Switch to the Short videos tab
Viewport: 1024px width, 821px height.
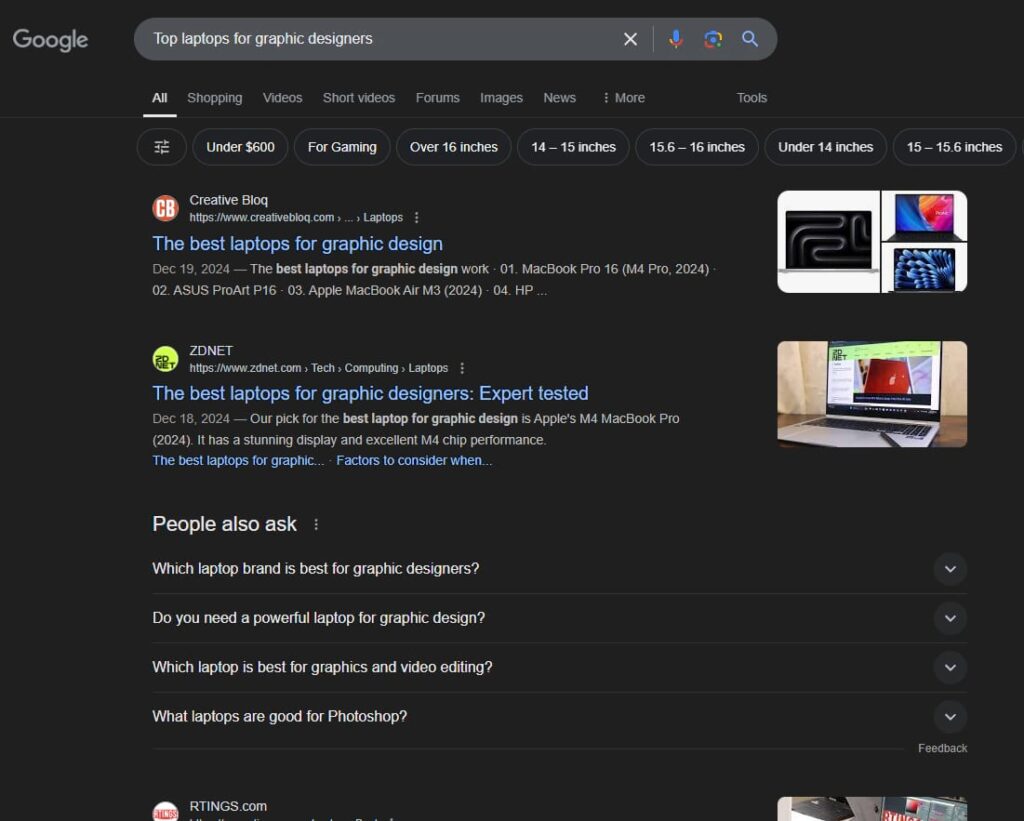coord(359,98)
